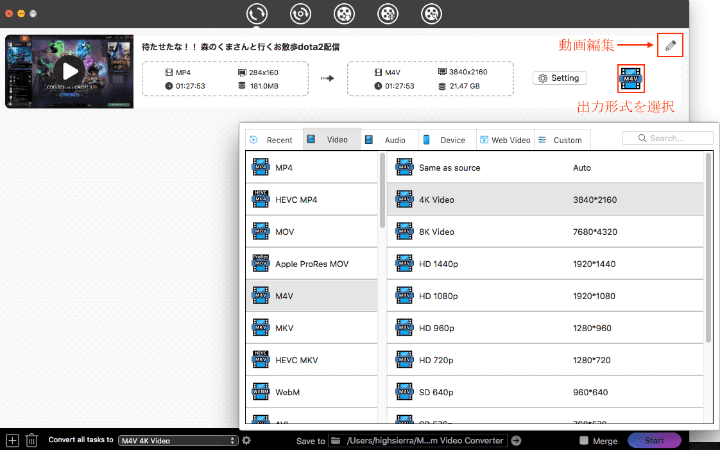Viewport: 720px width, 450px height.
Task: Click the M4V output format icon
Action: point(630,79)
